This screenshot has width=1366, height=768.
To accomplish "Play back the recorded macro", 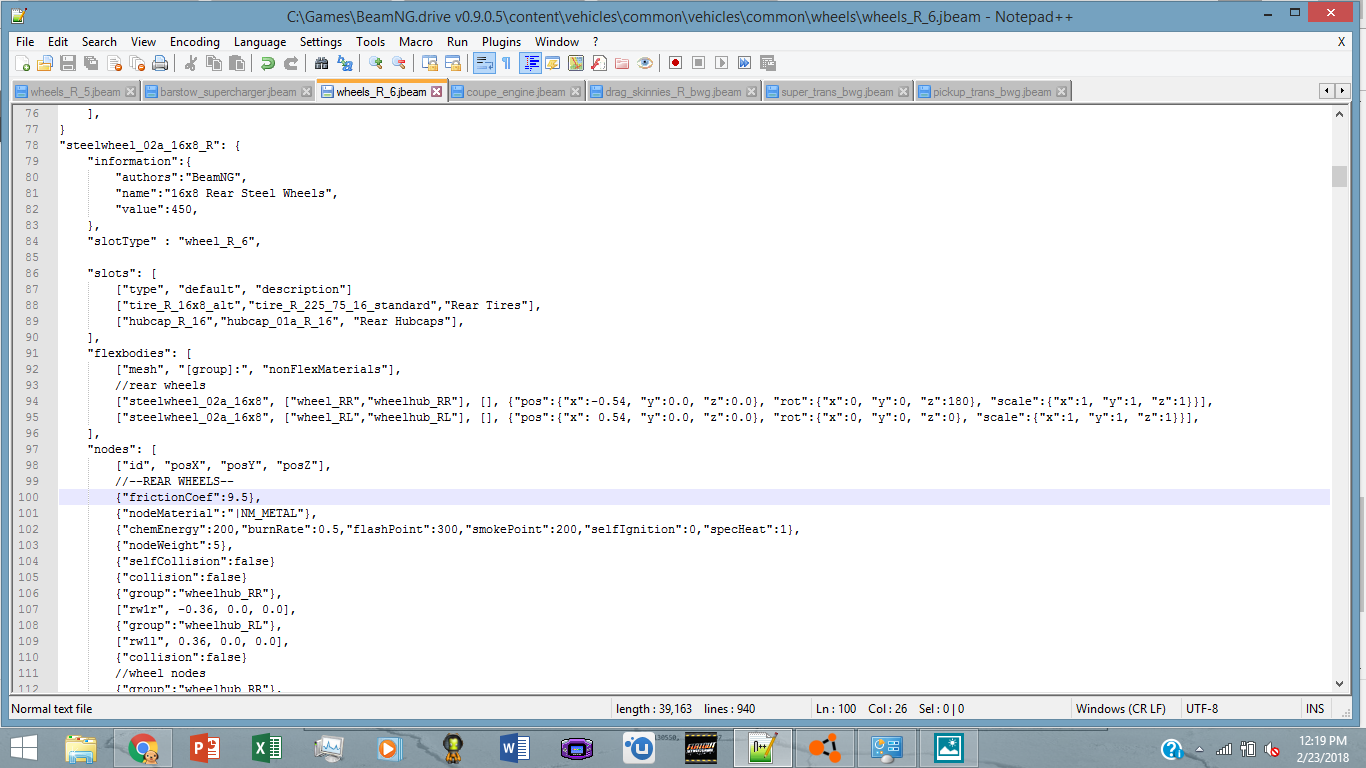I will pyautogui.click(x=722, y=63).
